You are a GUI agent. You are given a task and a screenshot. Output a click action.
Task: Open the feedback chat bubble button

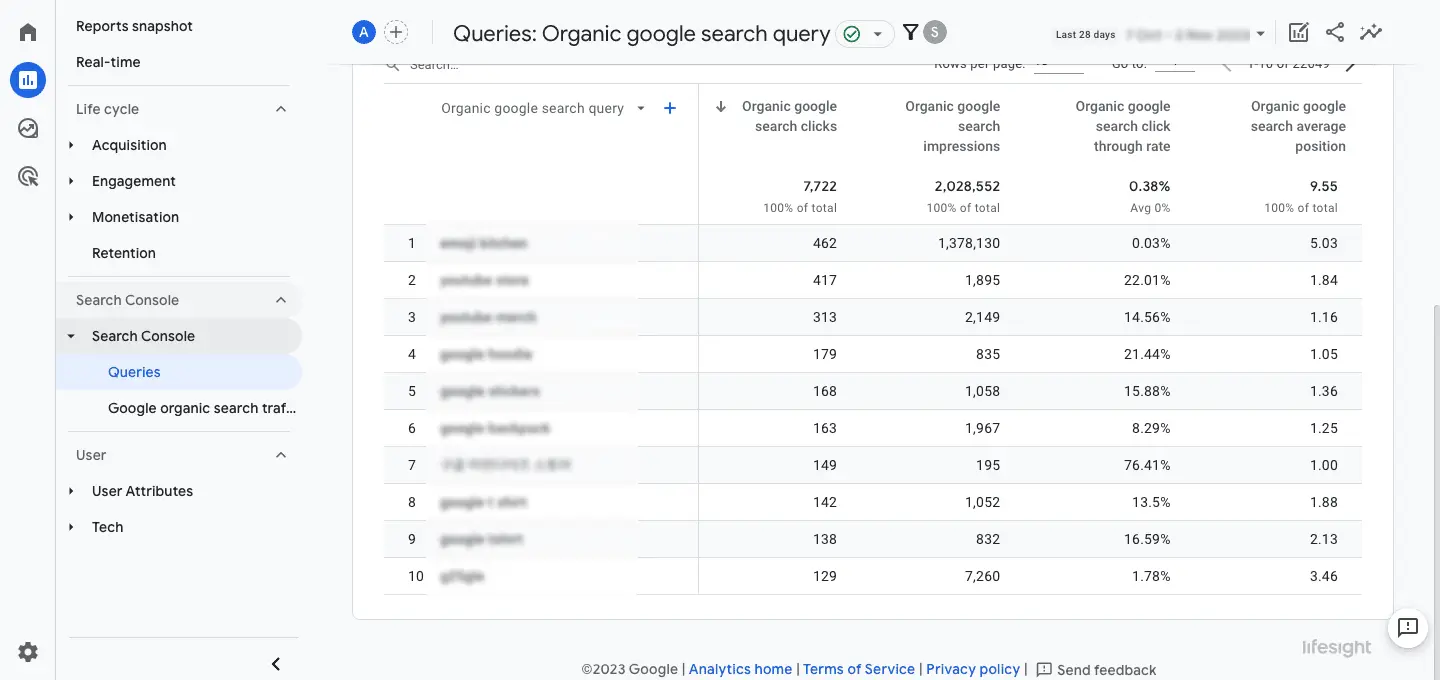click(1408, 627)
